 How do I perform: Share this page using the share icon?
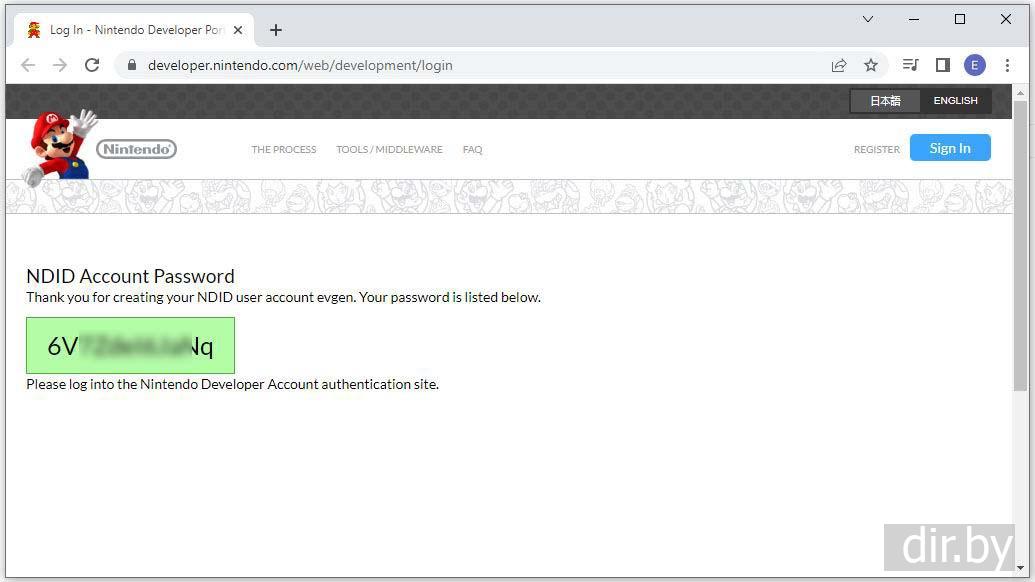click(x=838, y=65)
